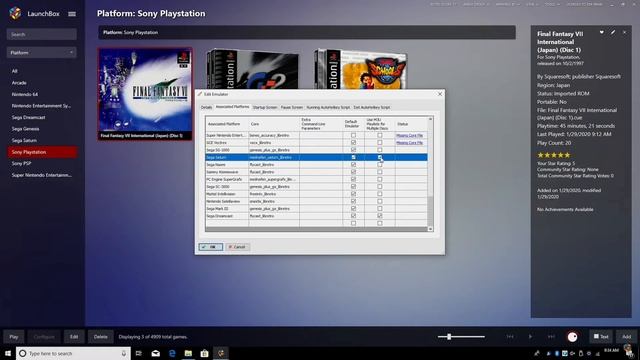Select the LaunchBox icon on the taskbar
Screen dimensions: 640x360
click(221, 353)
